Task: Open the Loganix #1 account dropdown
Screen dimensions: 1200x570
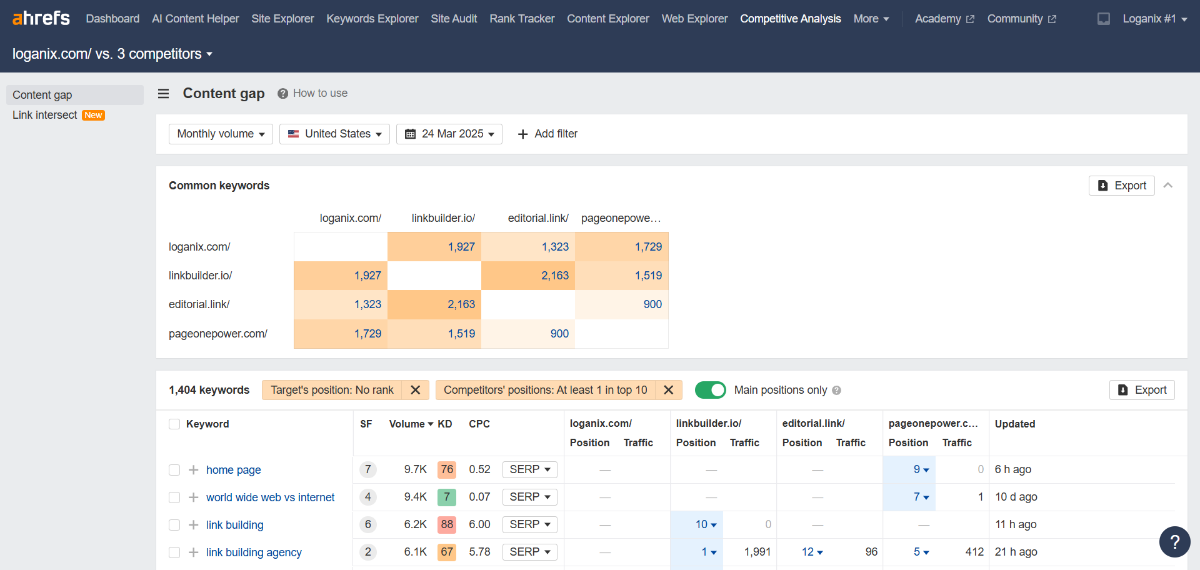Action: (1155, 19)
